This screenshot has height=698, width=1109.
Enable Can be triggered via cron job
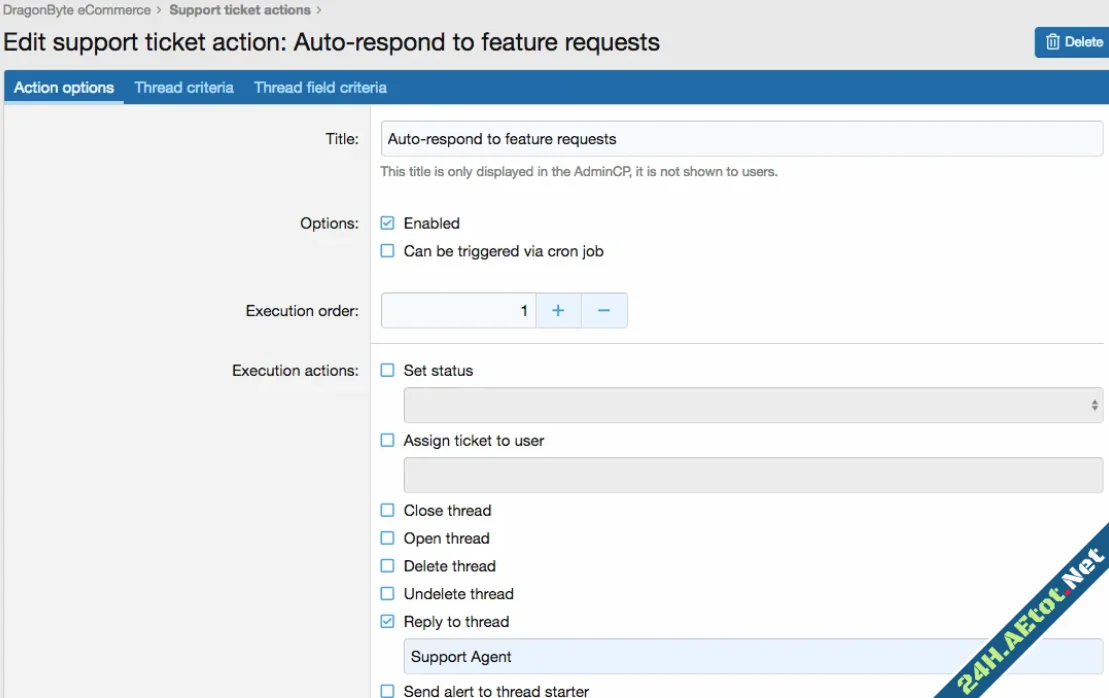coord(388,251)
